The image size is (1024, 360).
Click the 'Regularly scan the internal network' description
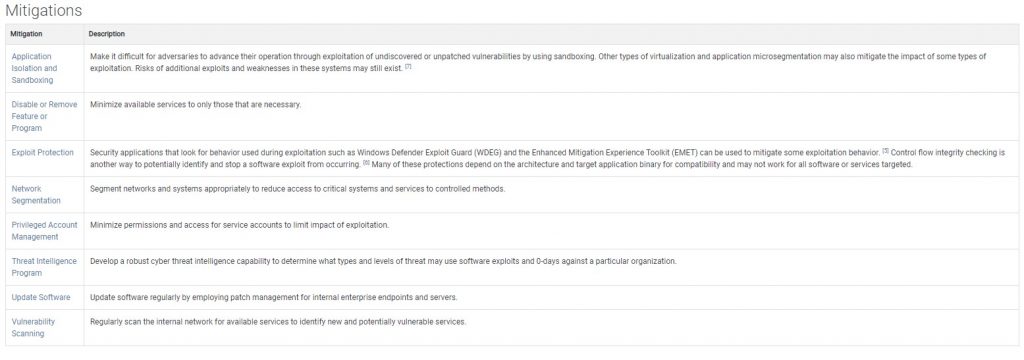click(278, 321)
